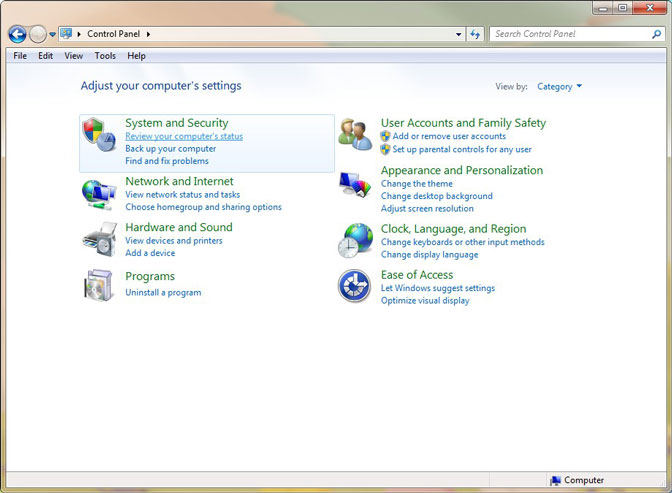Open User Accounts and Family Safety heading

463,123
